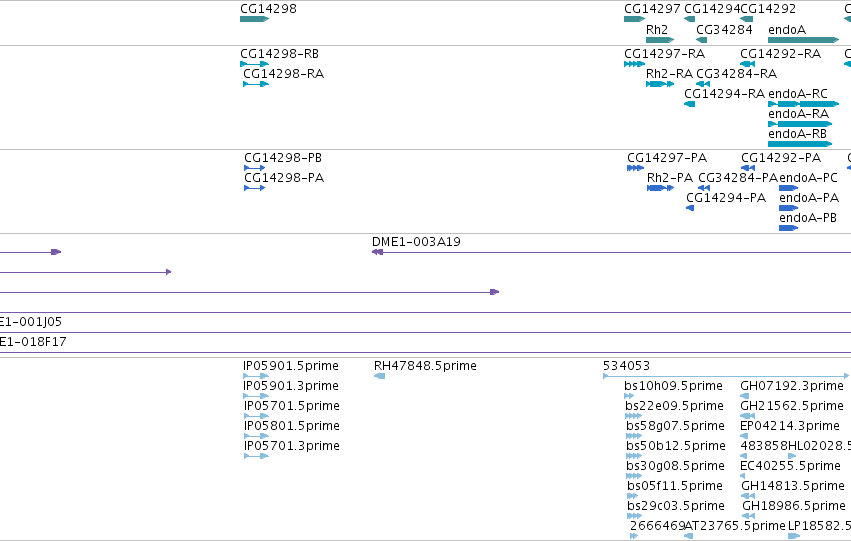Select the 534053 long feature line
Viewport: 851px width, 541px height.
point(726,376)
